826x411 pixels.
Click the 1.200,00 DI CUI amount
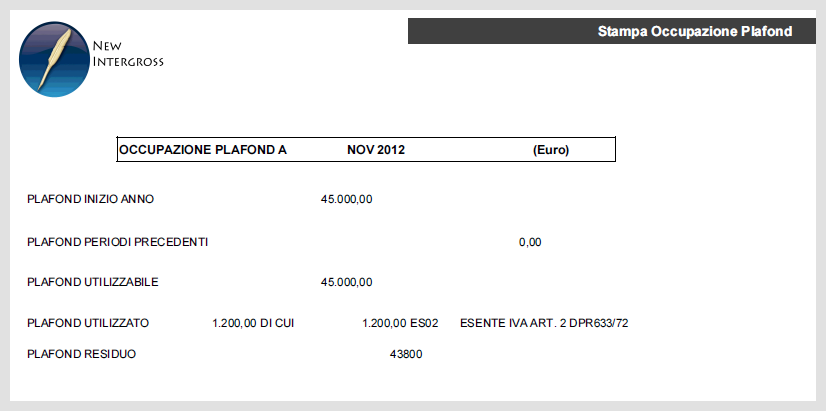253,324
